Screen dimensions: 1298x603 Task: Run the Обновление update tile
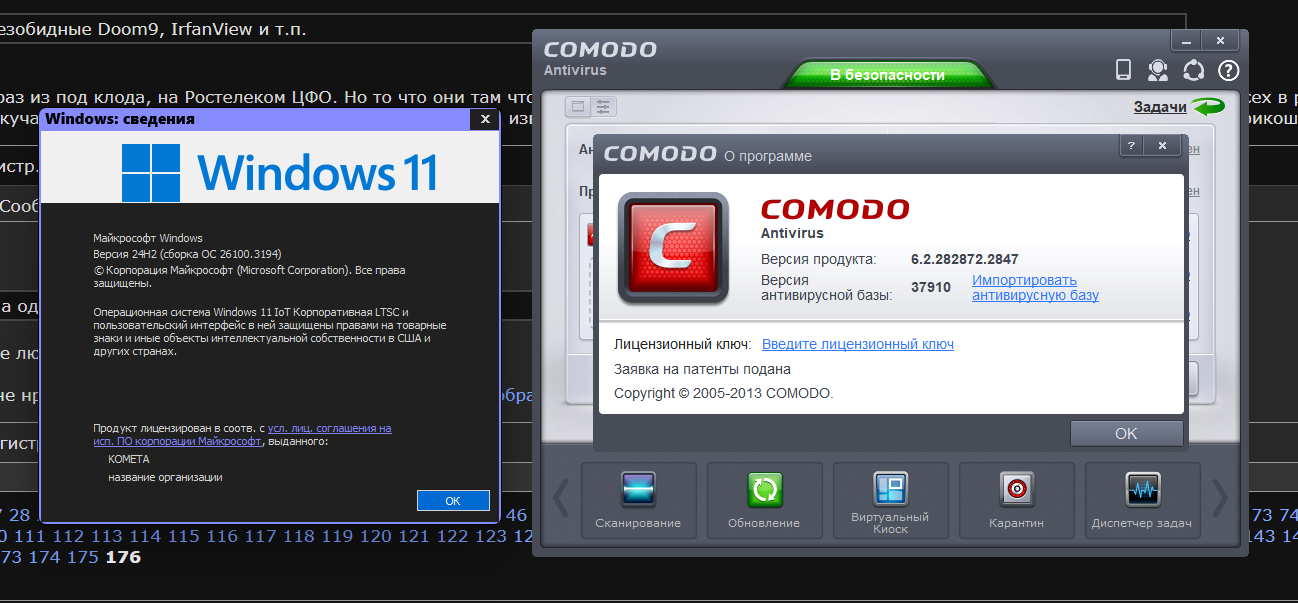tap(764, 499)
